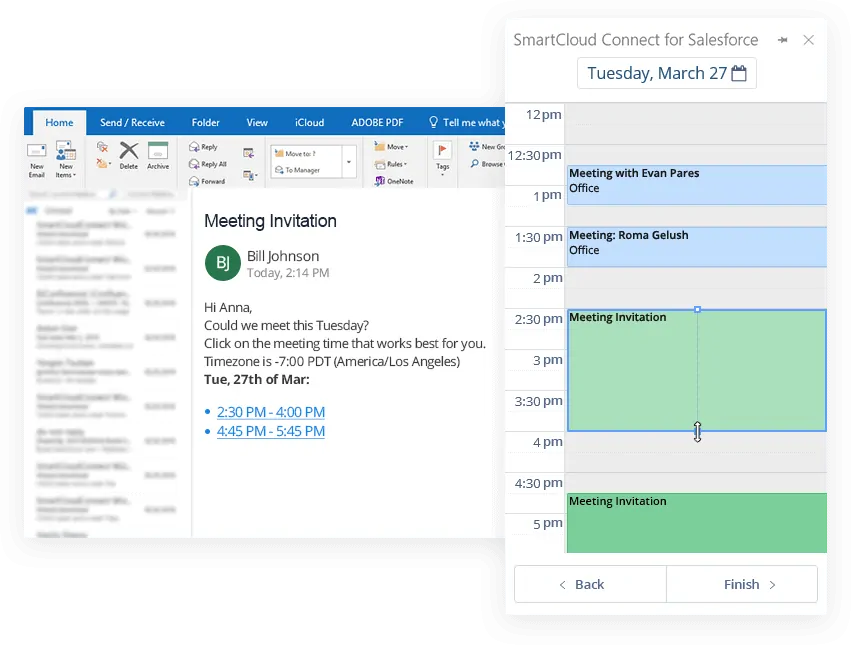851x645 pixels.
Task: Open the Tags flag dropdown
Action: [x=442, y=158]
